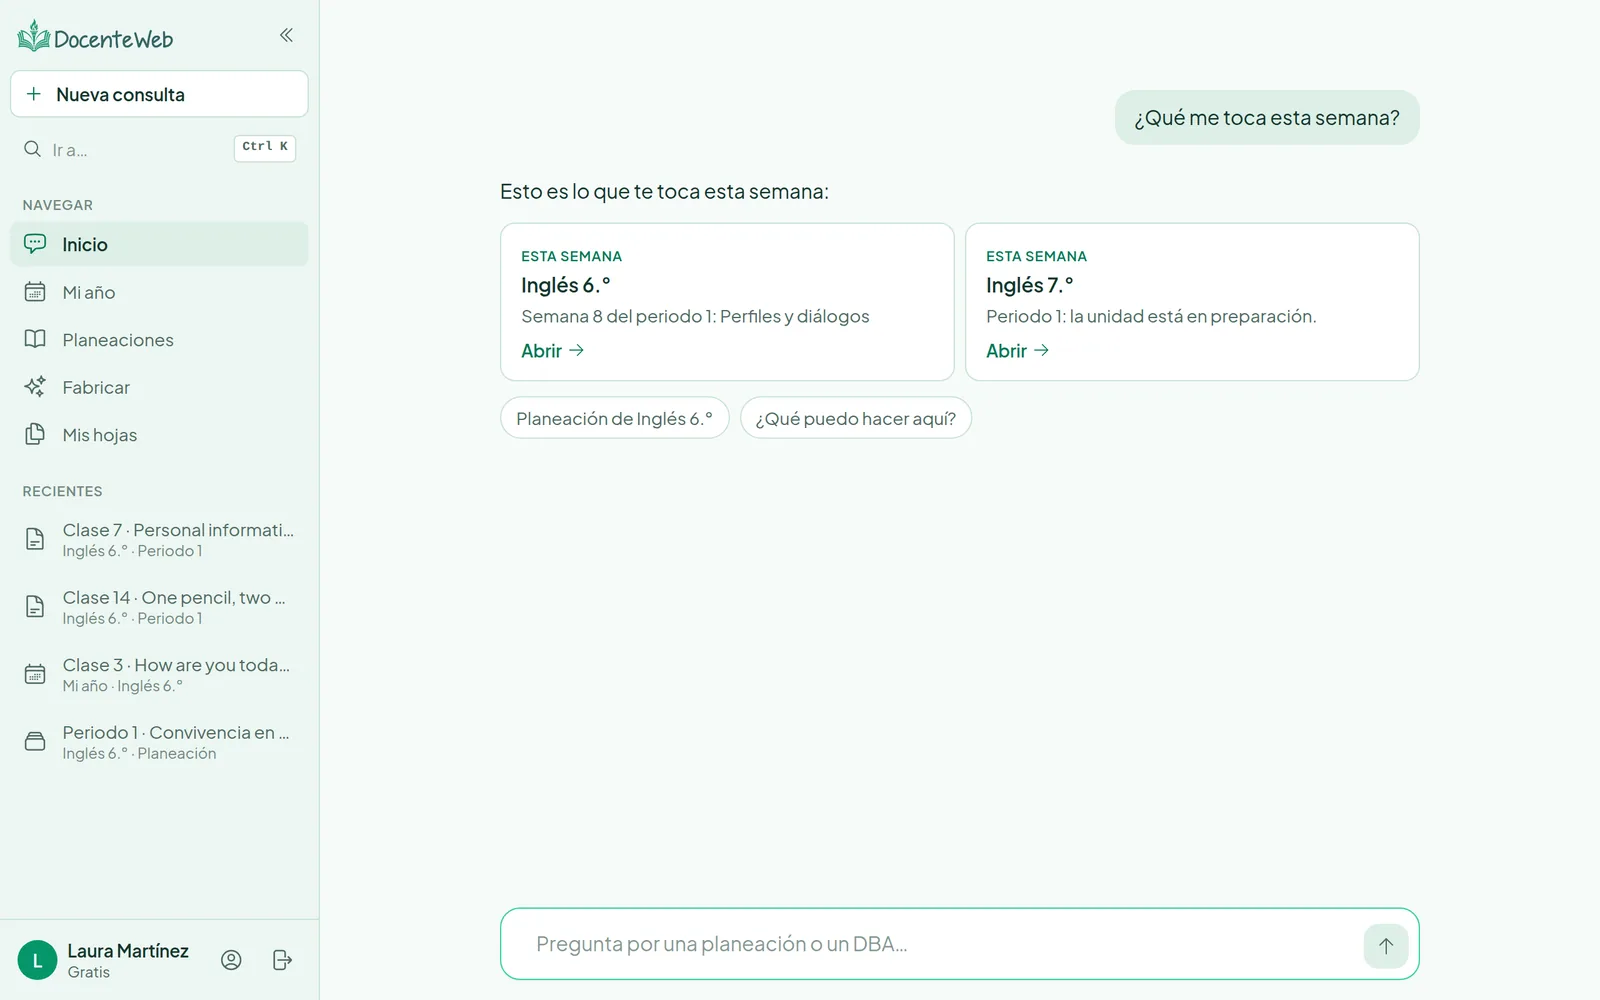Click 'Semana 8 del periodo 1' description text
This screenshot has width=1600, height=1000.
[x=695, y=316]
